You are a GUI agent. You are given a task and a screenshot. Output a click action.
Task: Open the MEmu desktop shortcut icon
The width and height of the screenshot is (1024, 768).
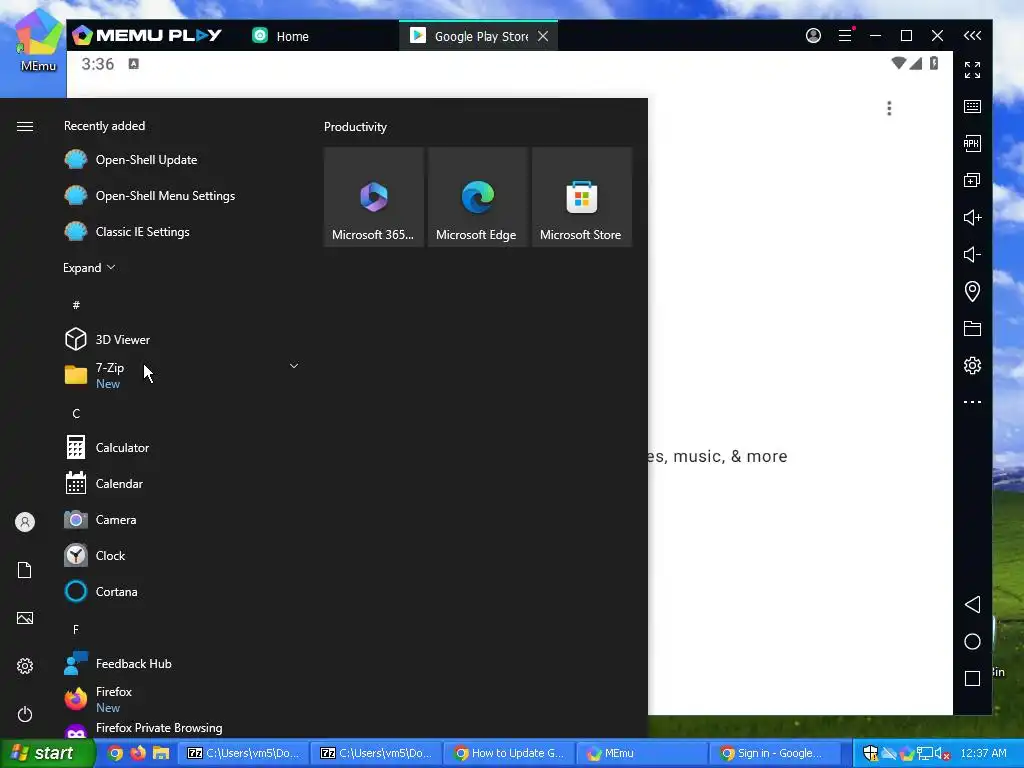tap(38, 41)
